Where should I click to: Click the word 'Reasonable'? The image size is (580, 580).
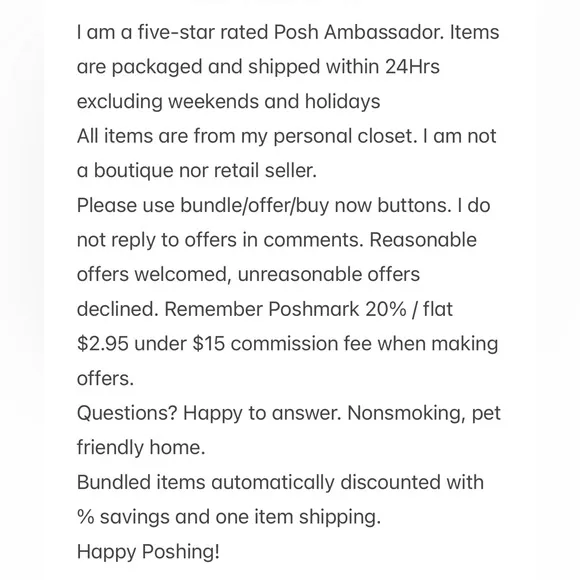423,240
